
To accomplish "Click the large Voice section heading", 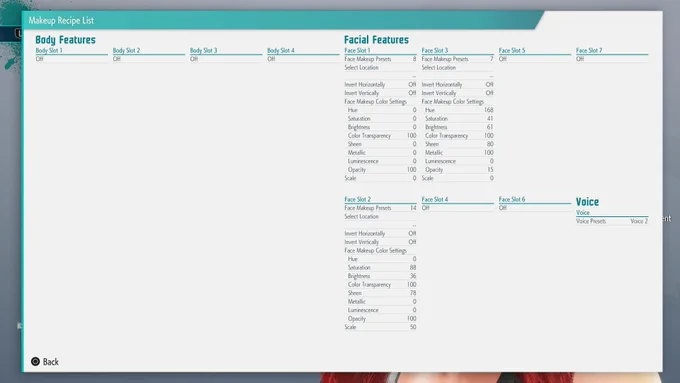I will 587,202.
